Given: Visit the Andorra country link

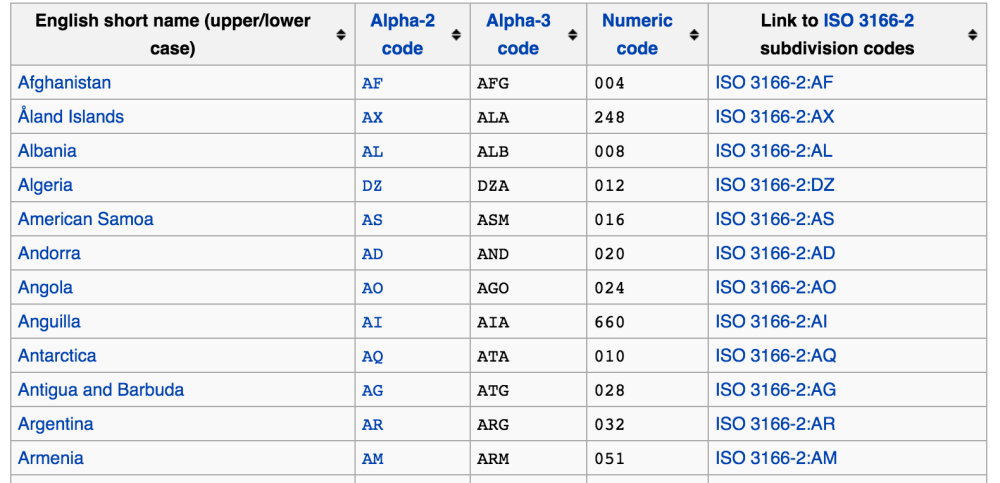Looking at the screenshot, I should (49, 253).
